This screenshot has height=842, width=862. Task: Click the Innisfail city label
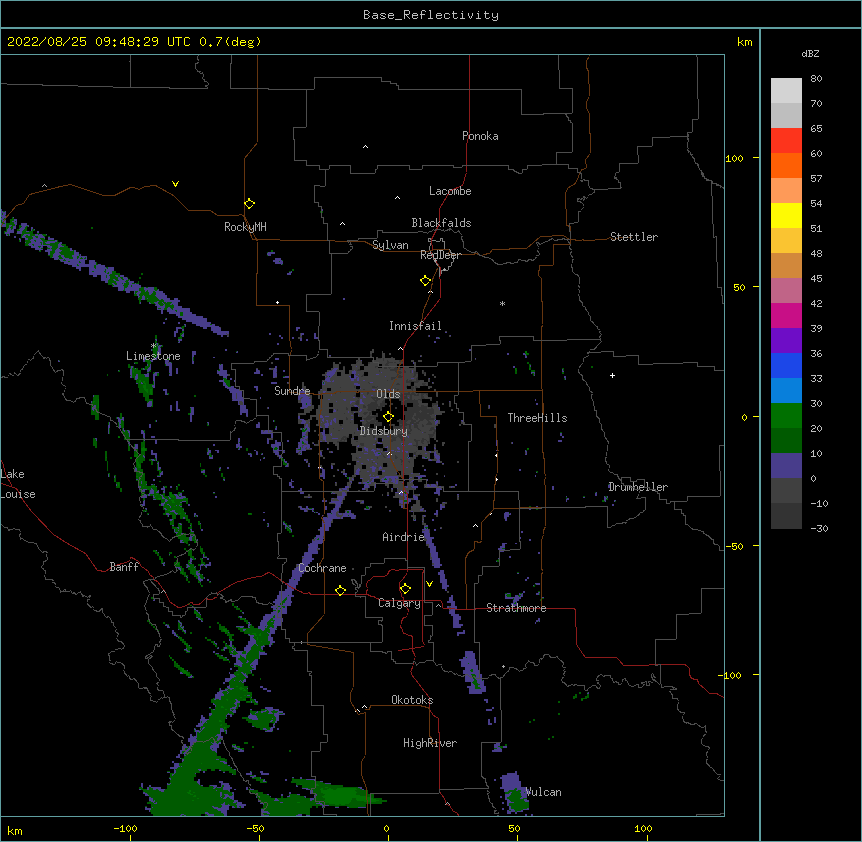point(415,326)
